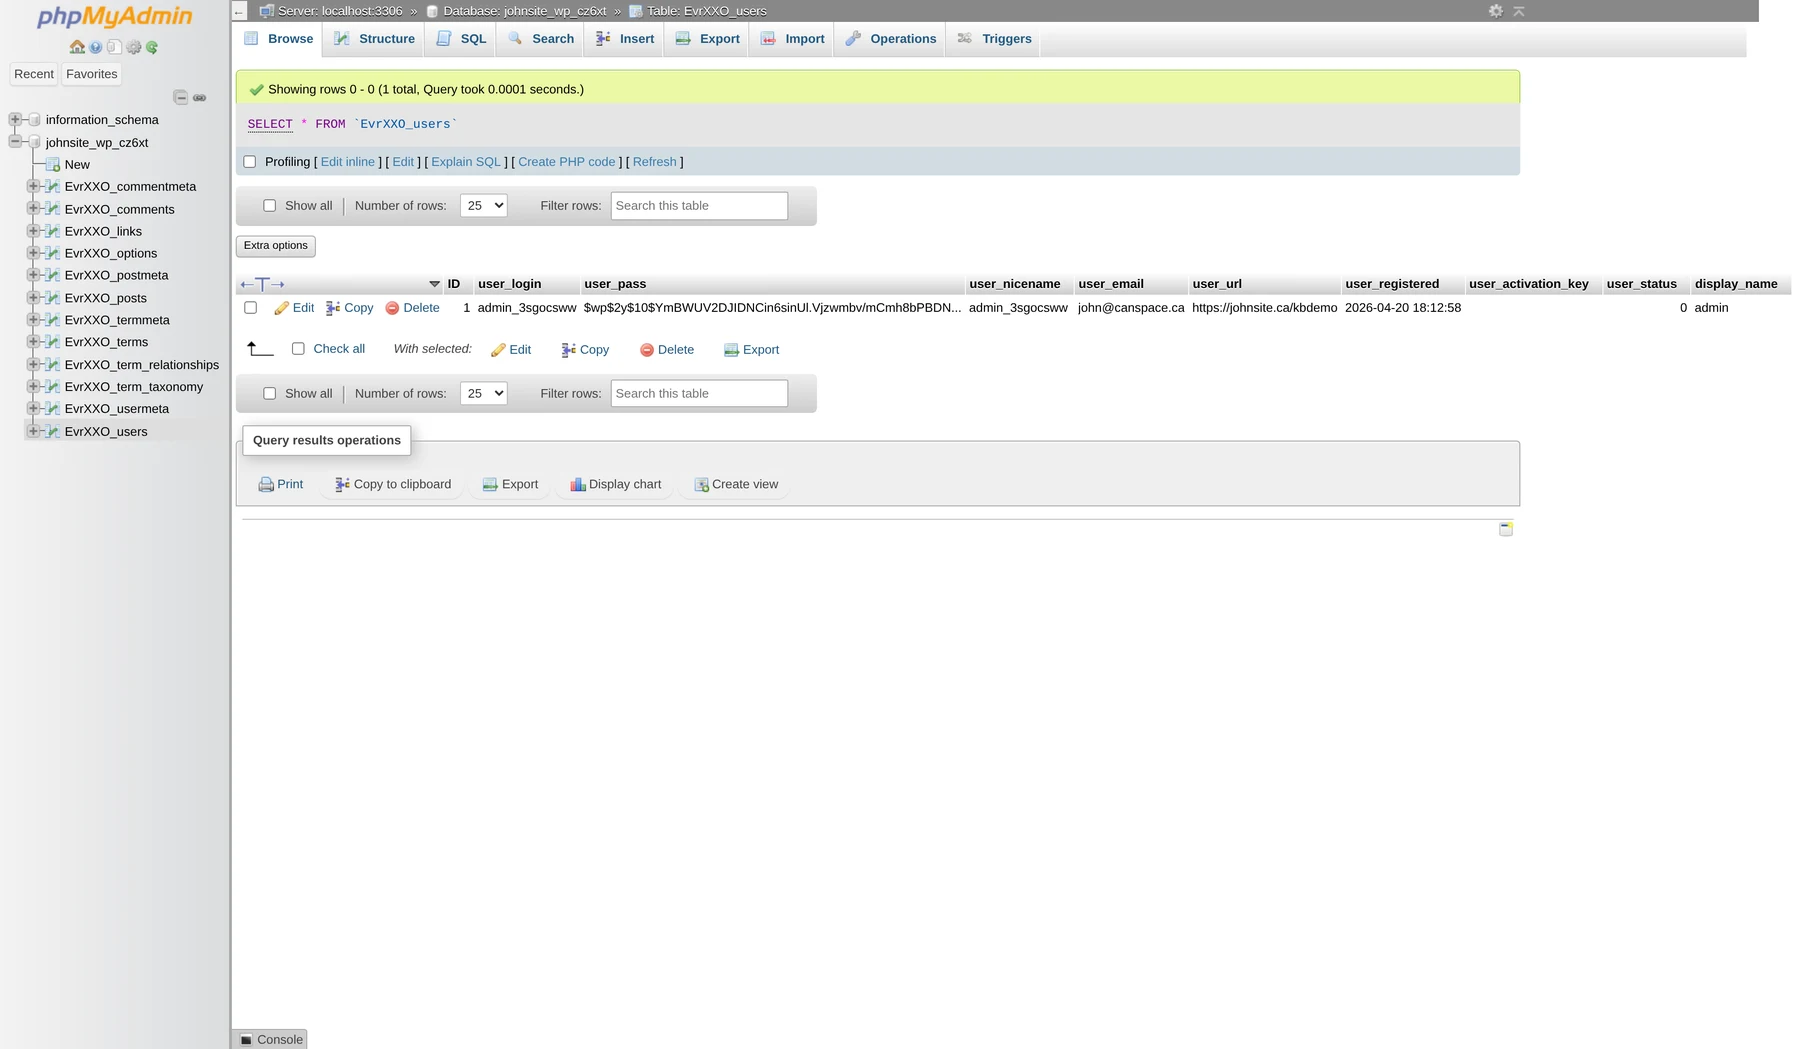The width and height of the screenshot is (1800, 1049).
Task: Click the Refresh query link
Action: point(655,162)
